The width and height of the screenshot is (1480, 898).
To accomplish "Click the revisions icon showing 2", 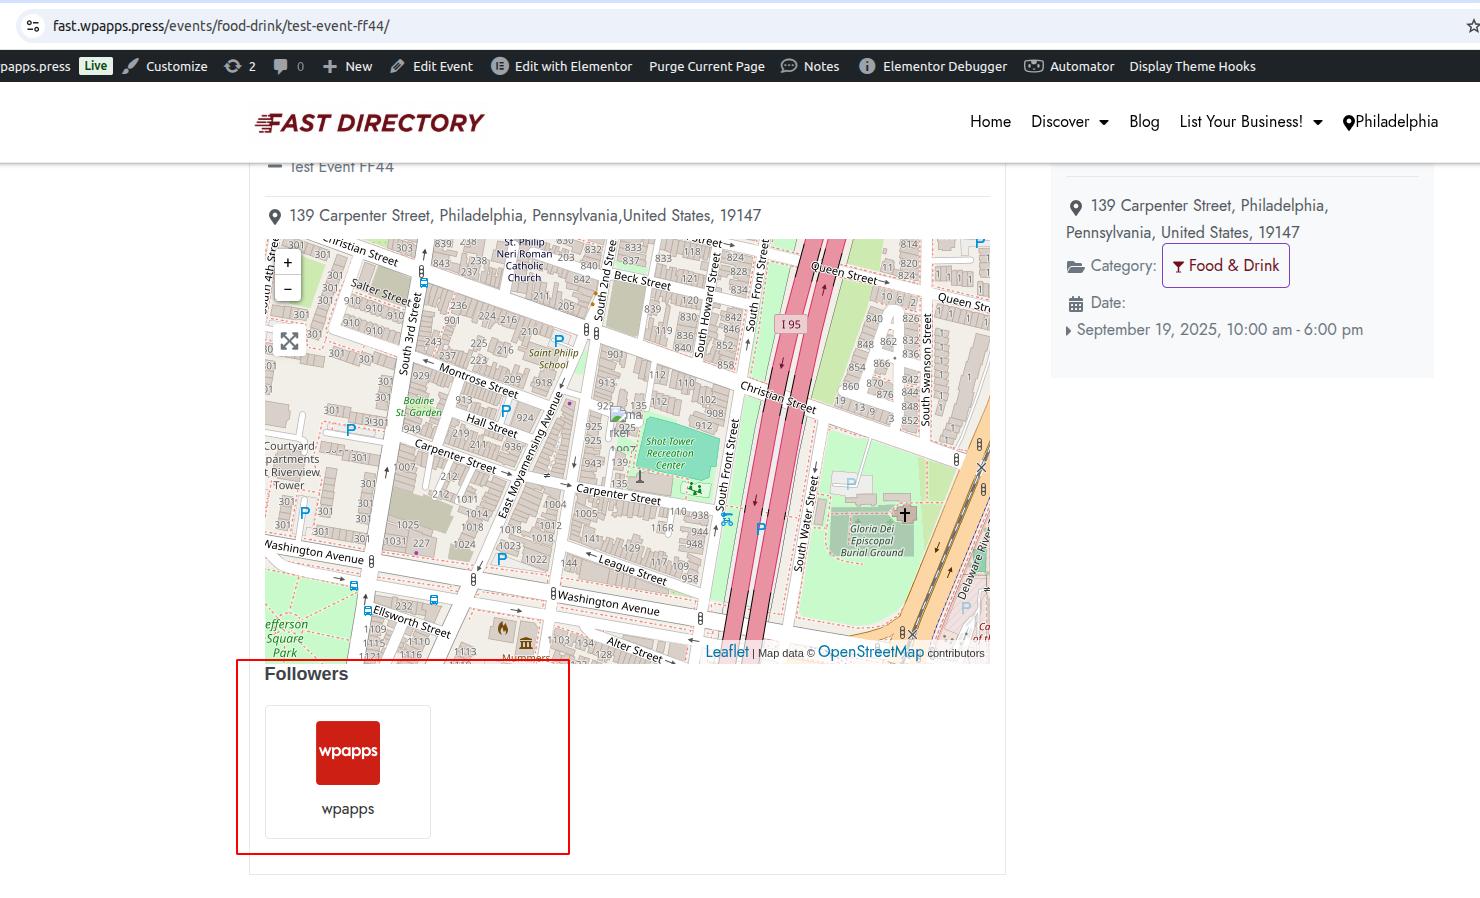I will click(x=240, y=66).
